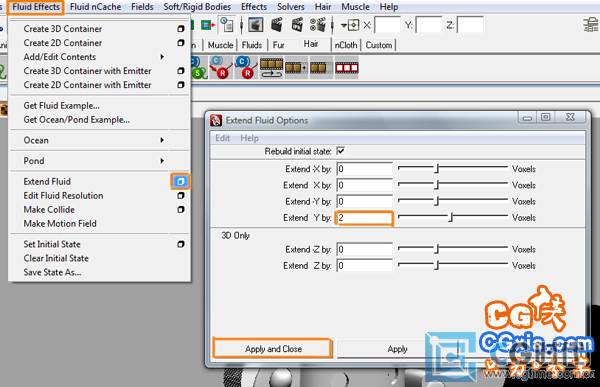The height and width of the screenshot is (387, 600).
Task: Click the Apply and Close button
Action: pos(273,349)
